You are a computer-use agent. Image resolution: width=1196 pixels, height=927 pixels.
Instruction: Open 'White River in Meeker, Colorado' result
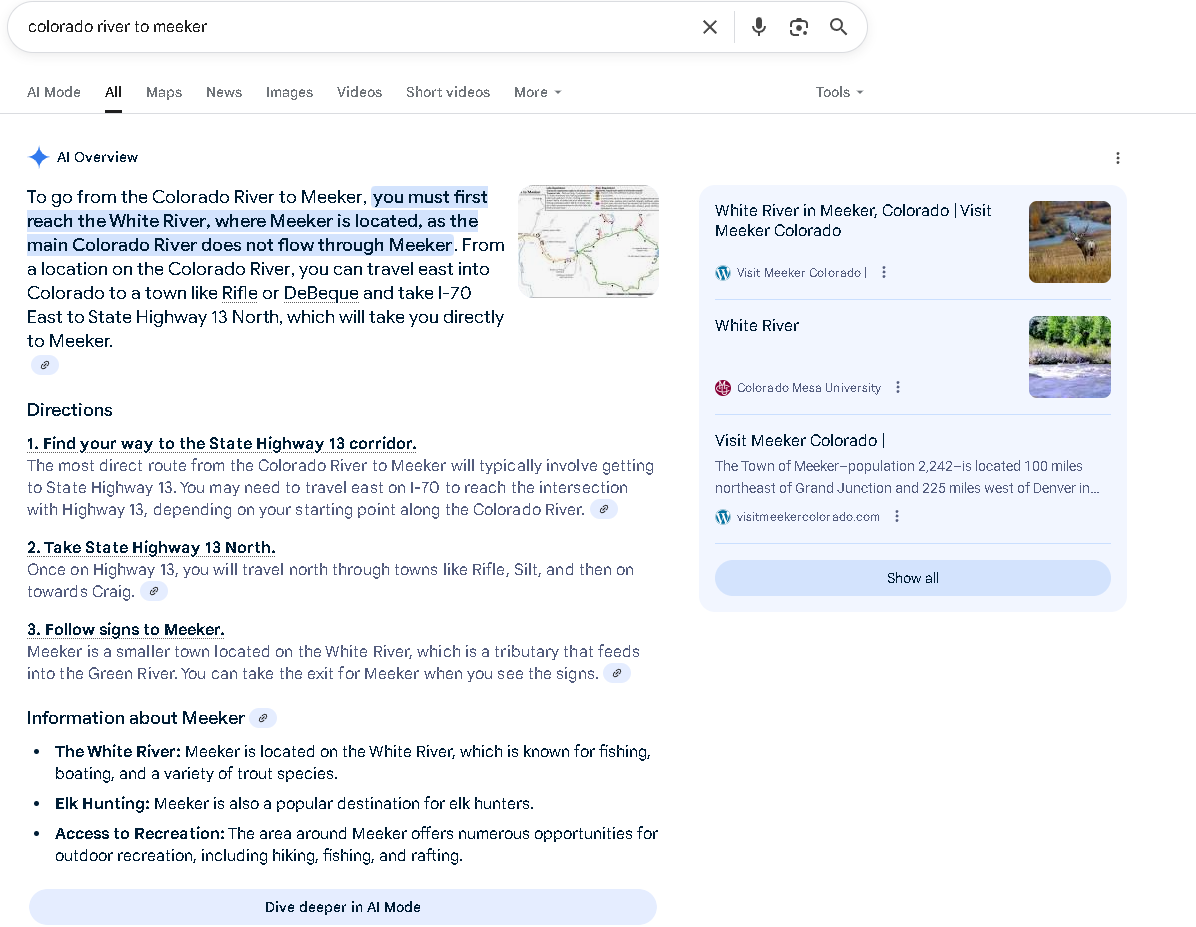(853, 220)
